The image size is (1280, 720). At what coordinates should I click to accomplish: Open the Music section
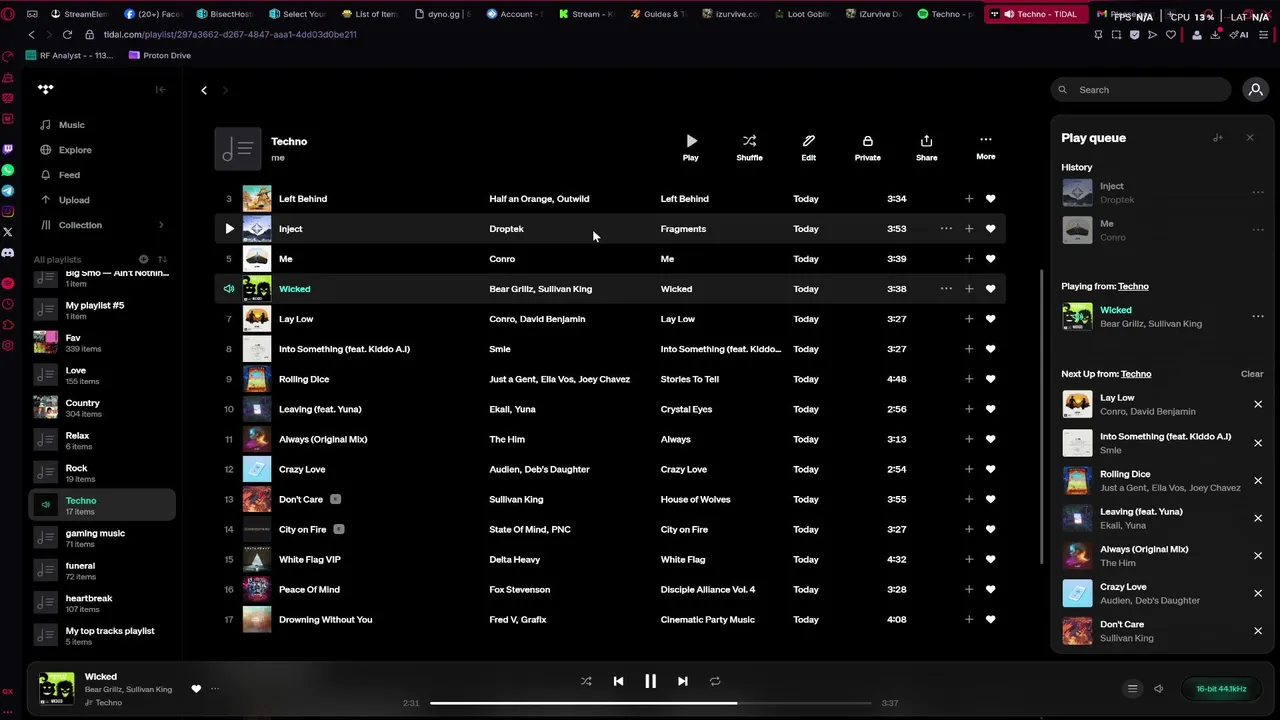pyautogui.click(x=71, y=125)
